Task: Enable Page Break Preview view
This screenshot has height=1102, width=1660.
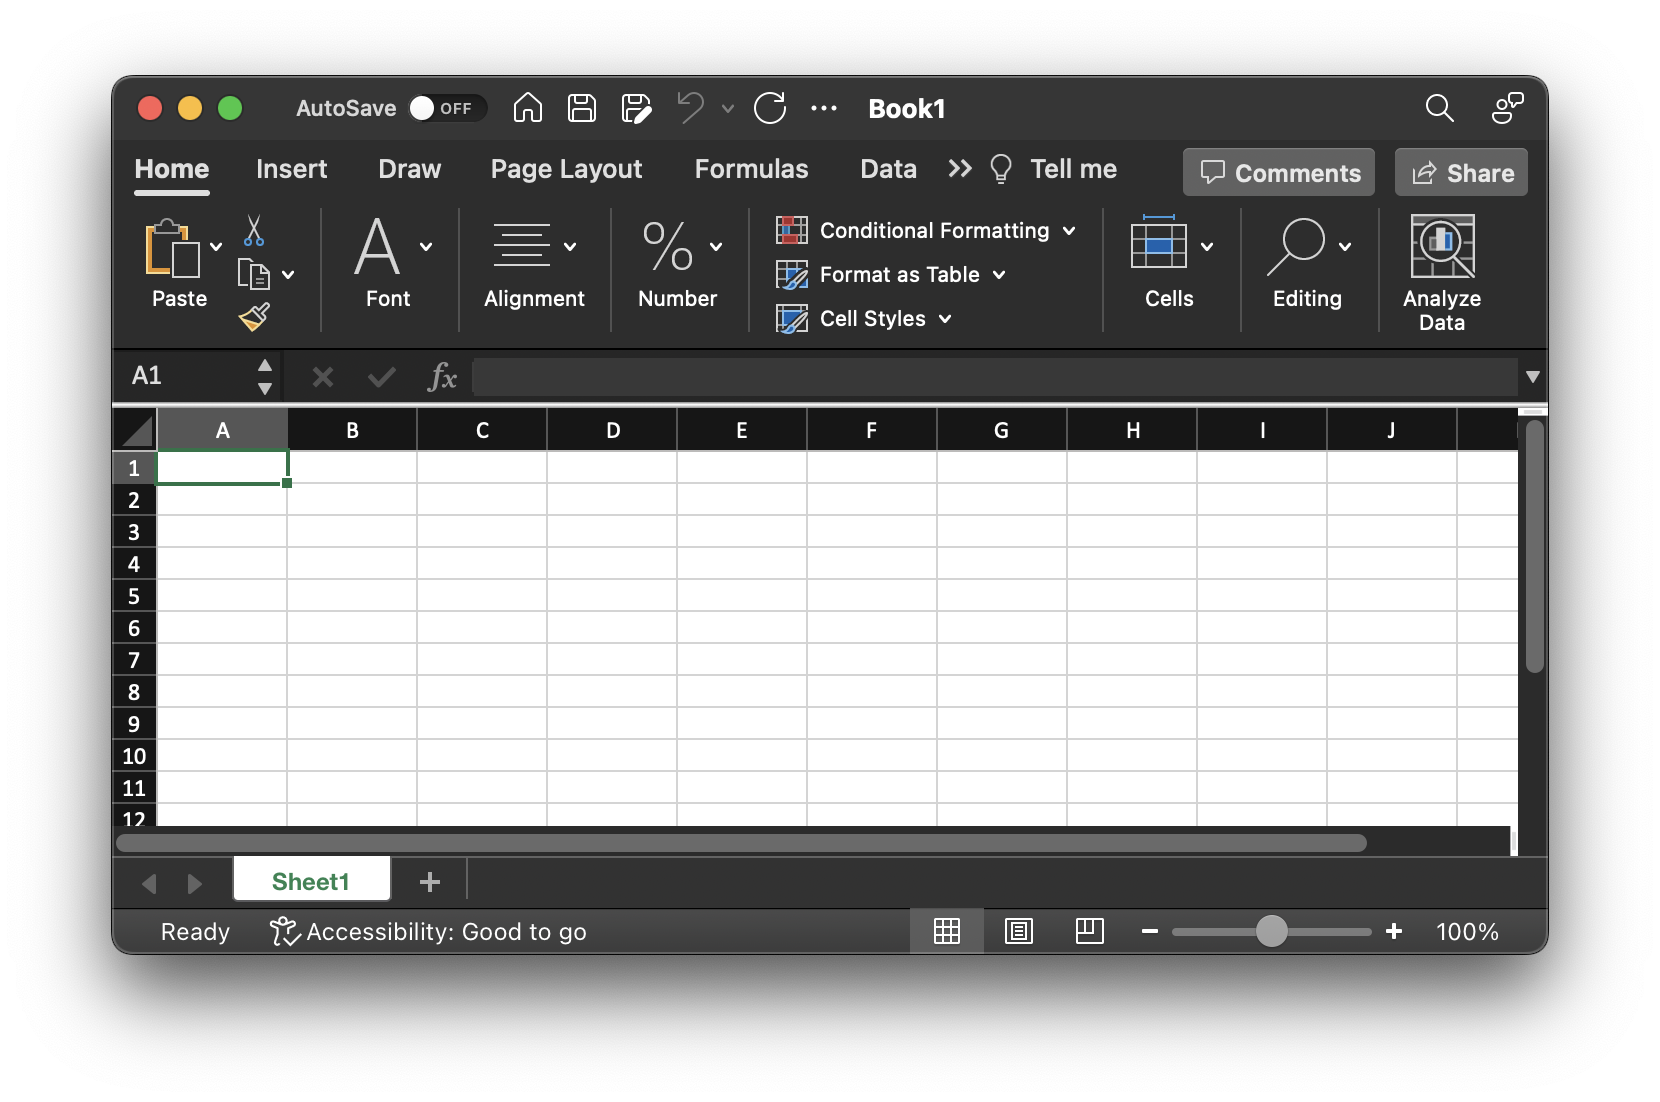Action: (x=1089, y=931)
